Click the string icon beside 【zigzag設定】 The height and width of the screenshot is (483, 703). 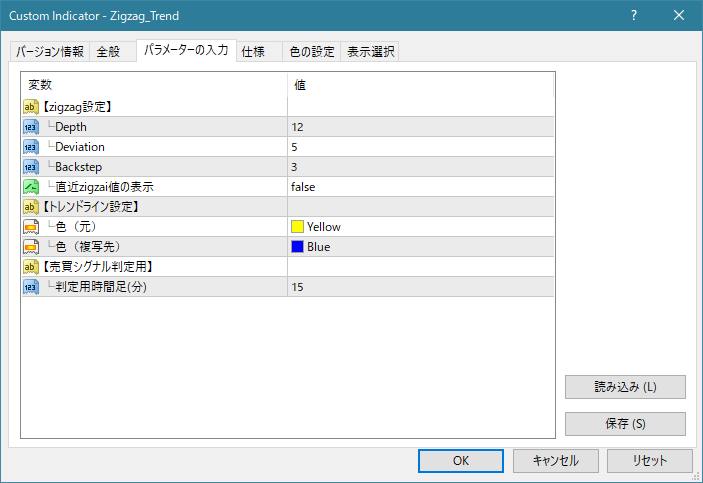click(30, 107)
